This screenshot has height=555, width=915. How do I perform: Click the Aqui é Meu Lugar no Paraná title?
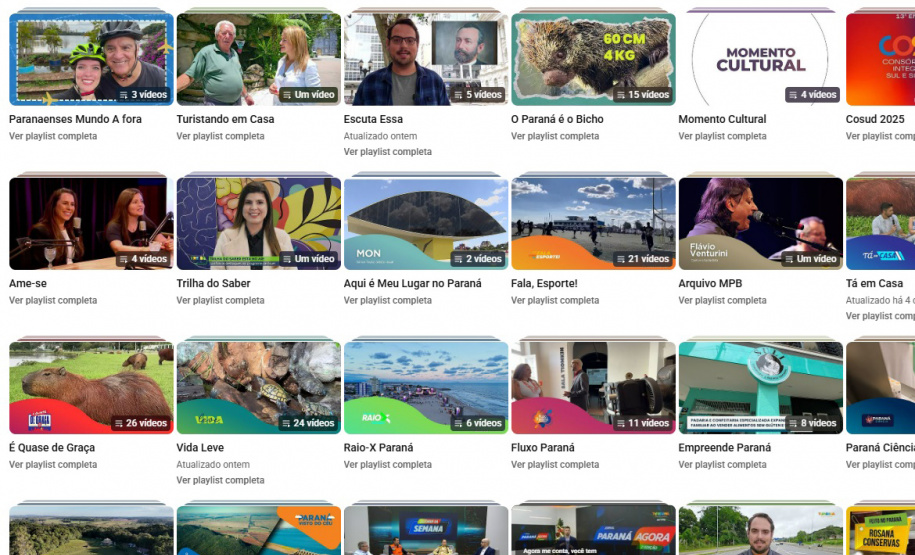point(413,284)
